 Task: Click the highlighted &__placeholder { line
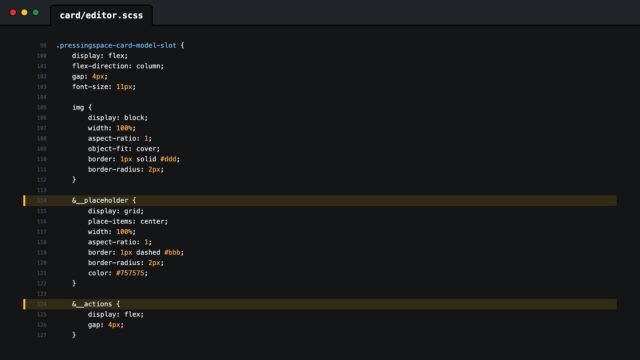[320, 200]
